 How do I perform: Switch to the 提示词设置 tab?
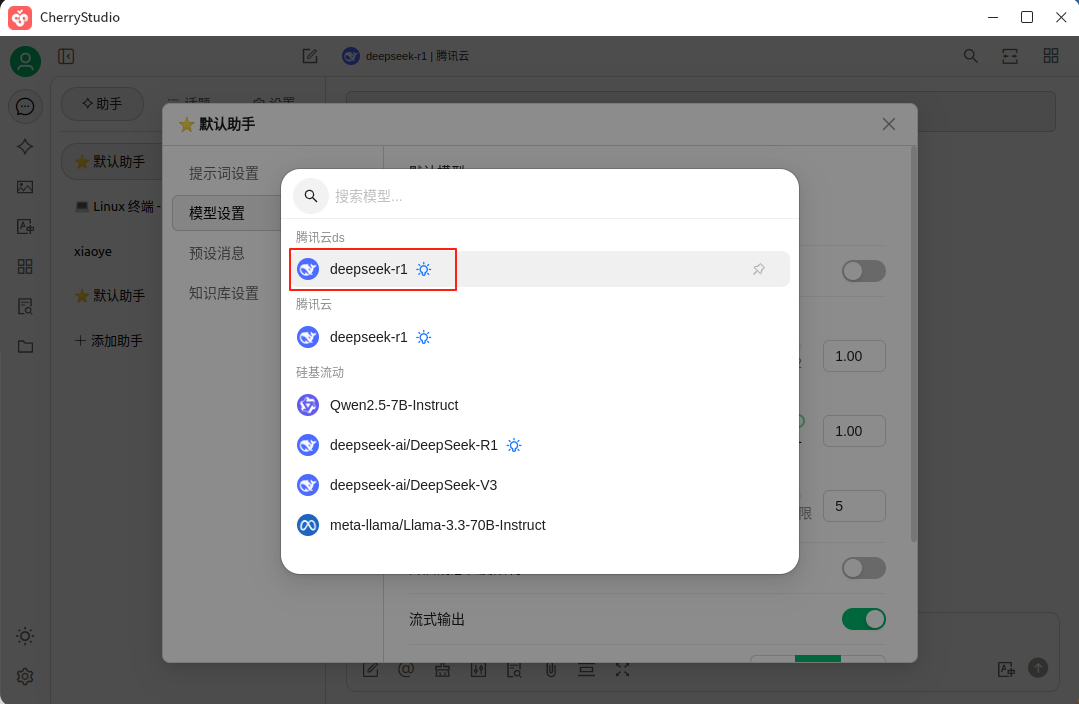(x=224, y=173)
